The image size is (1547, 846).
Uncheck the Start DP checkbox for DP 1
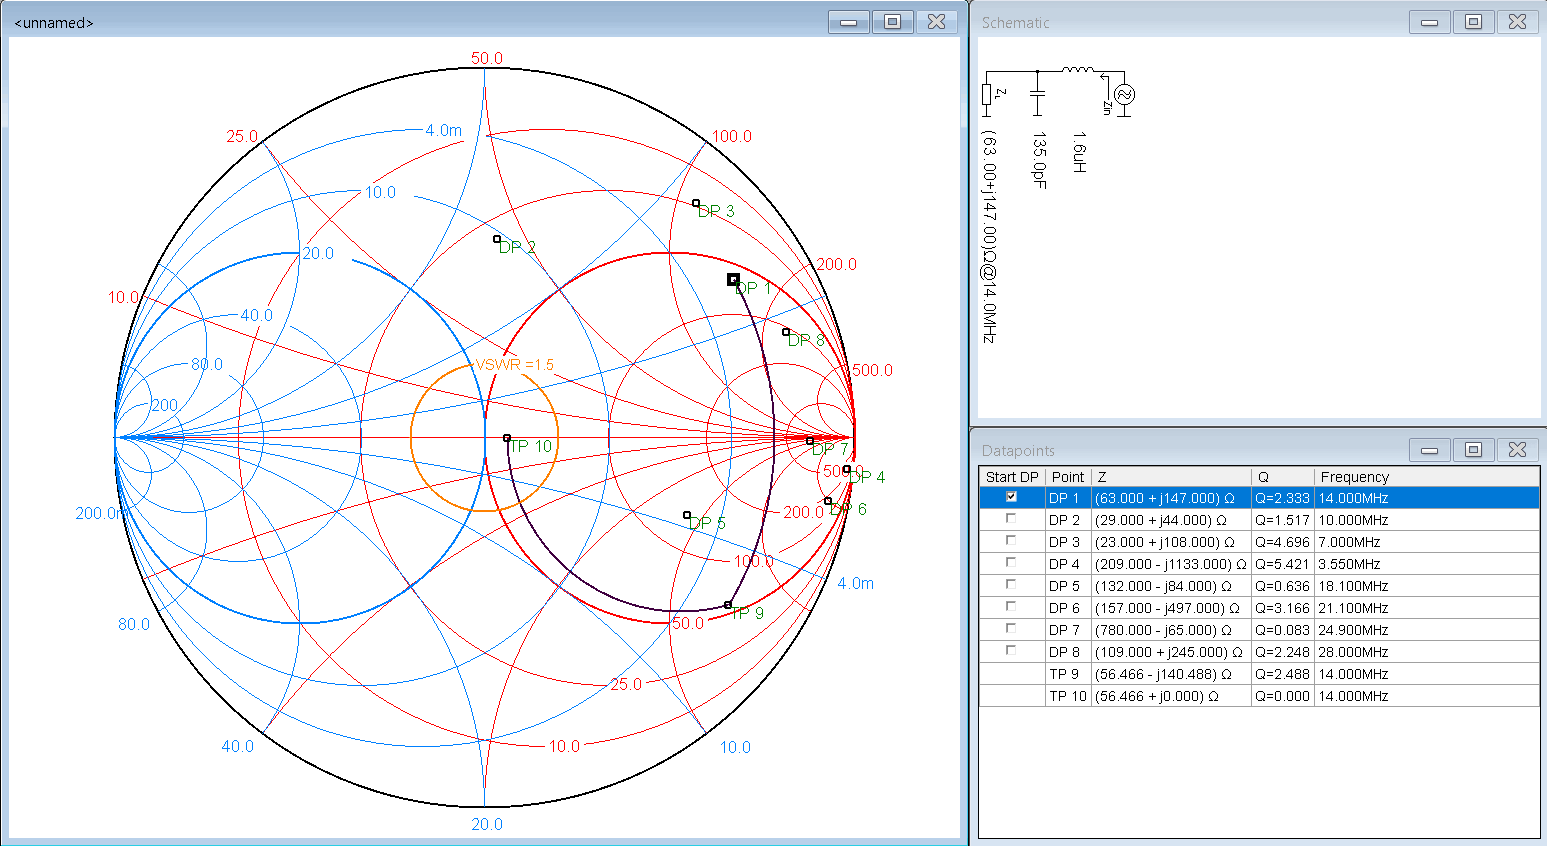[1011, 497]
